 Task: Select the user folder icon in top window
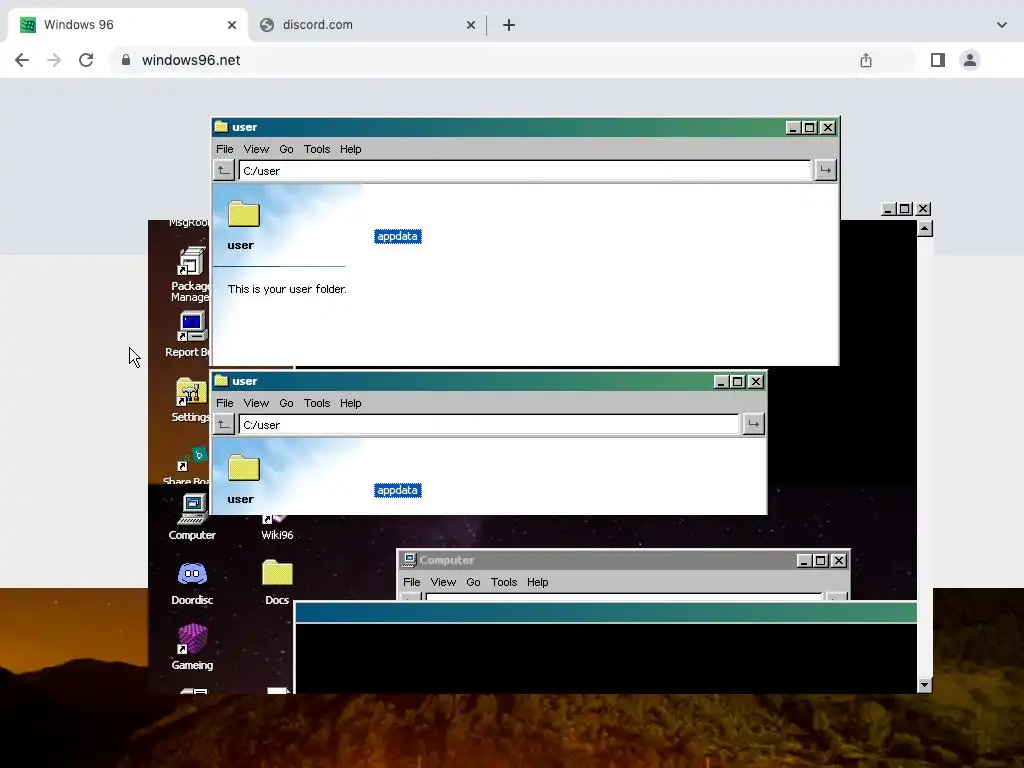[244, 214]
